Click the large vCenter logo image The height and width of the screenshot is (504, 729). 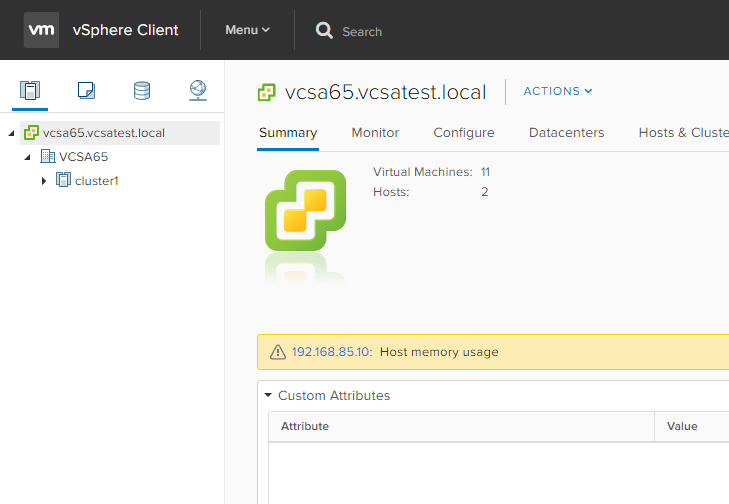(305, 210)
